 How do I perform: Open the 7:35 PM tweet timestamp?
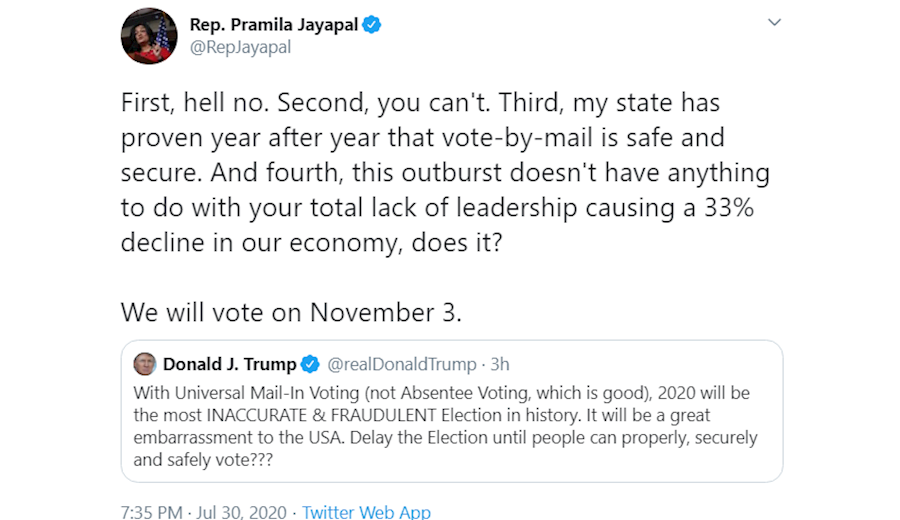pyautogui.click(x=153, y=512)
